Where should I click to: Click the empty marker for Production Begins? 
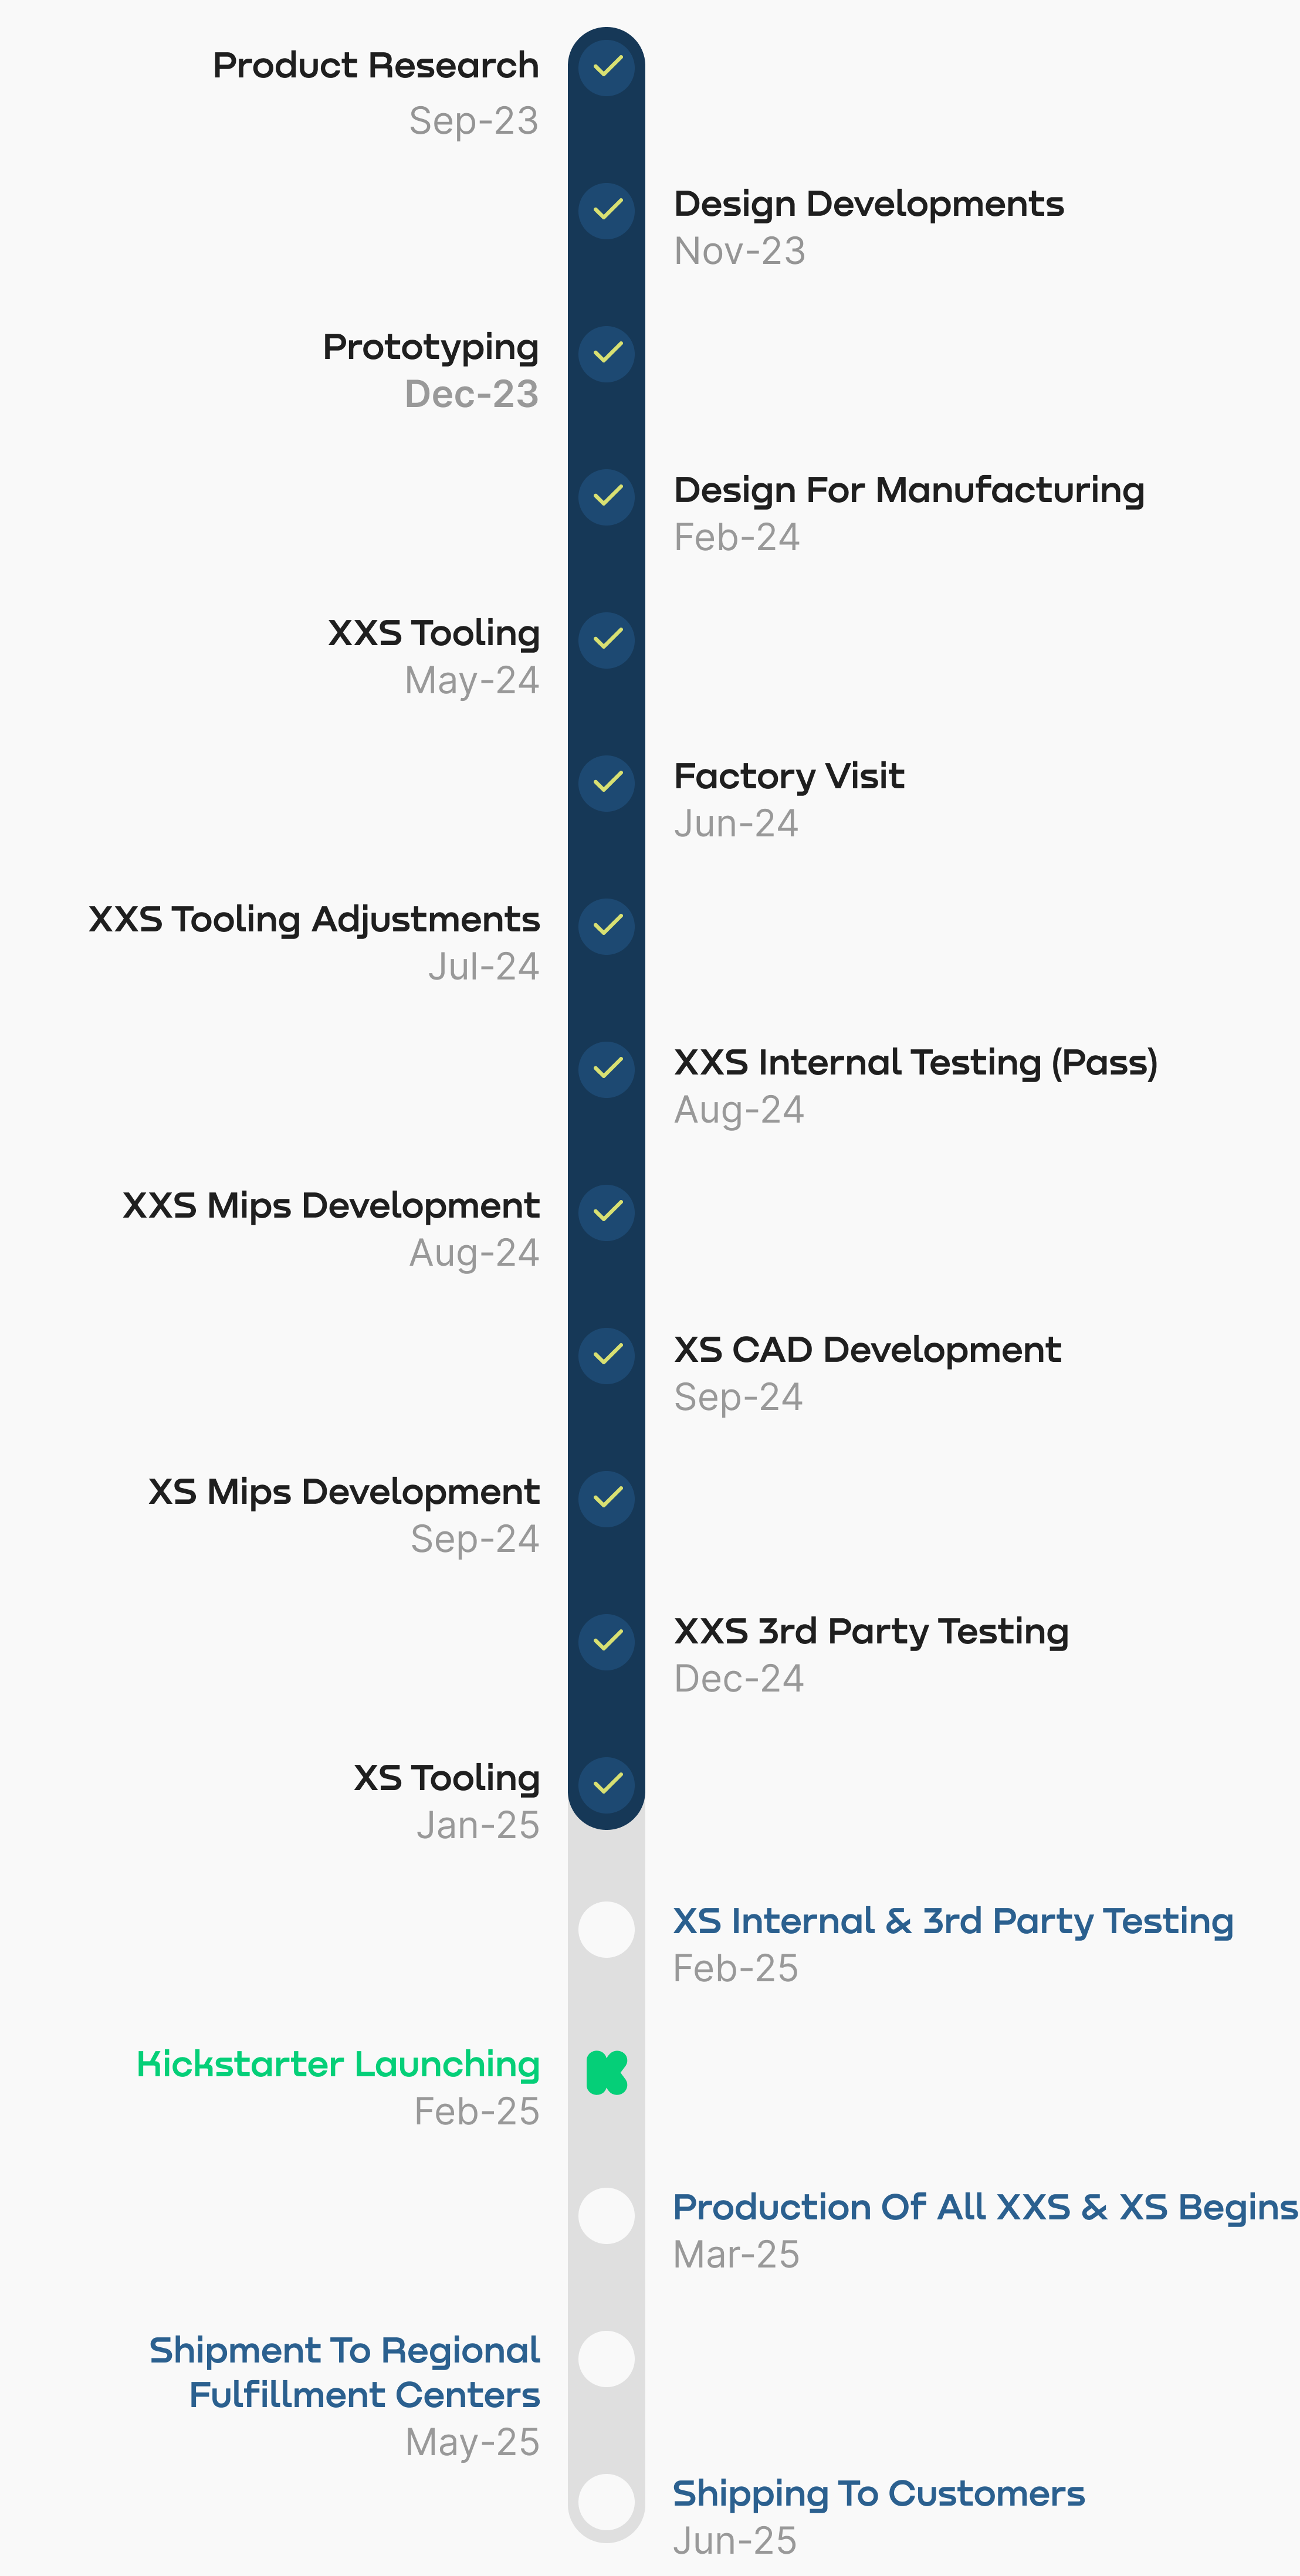[607, 2216]
